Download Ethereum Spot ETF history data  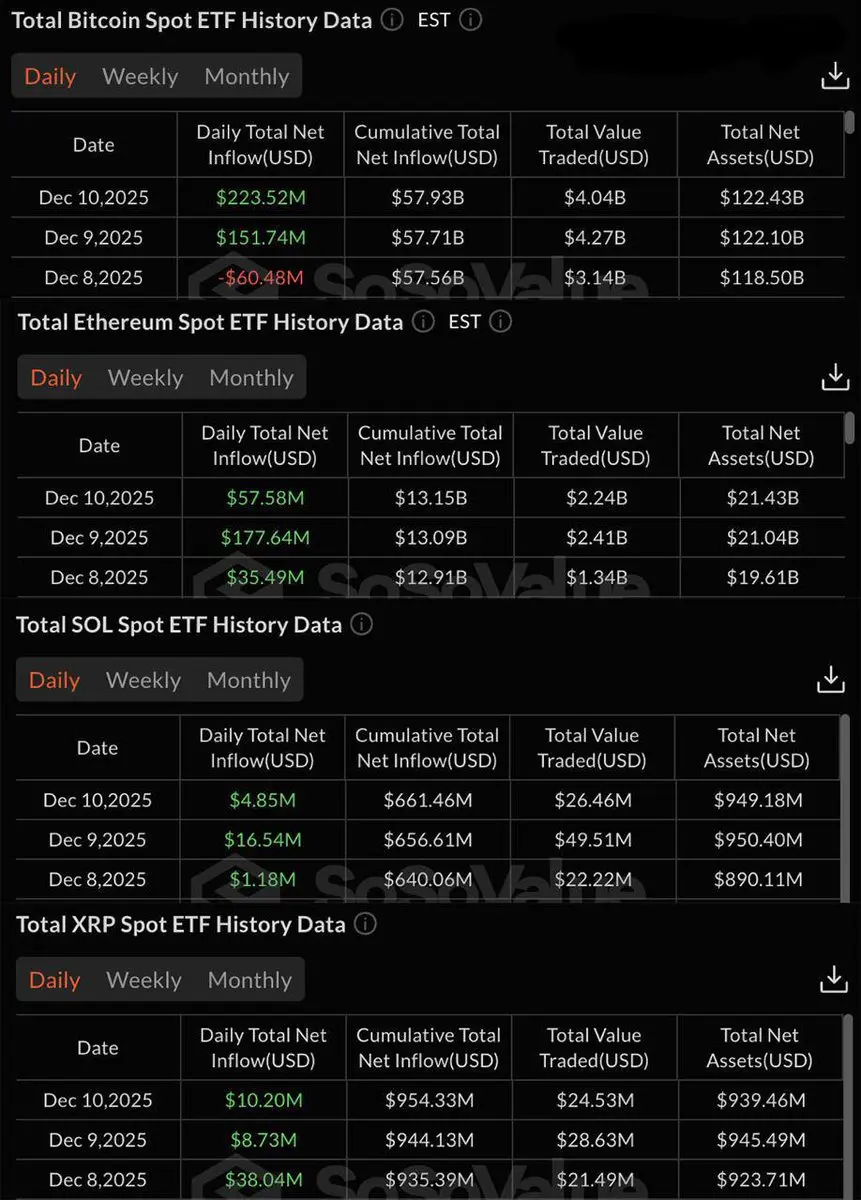tap(835, 377)
